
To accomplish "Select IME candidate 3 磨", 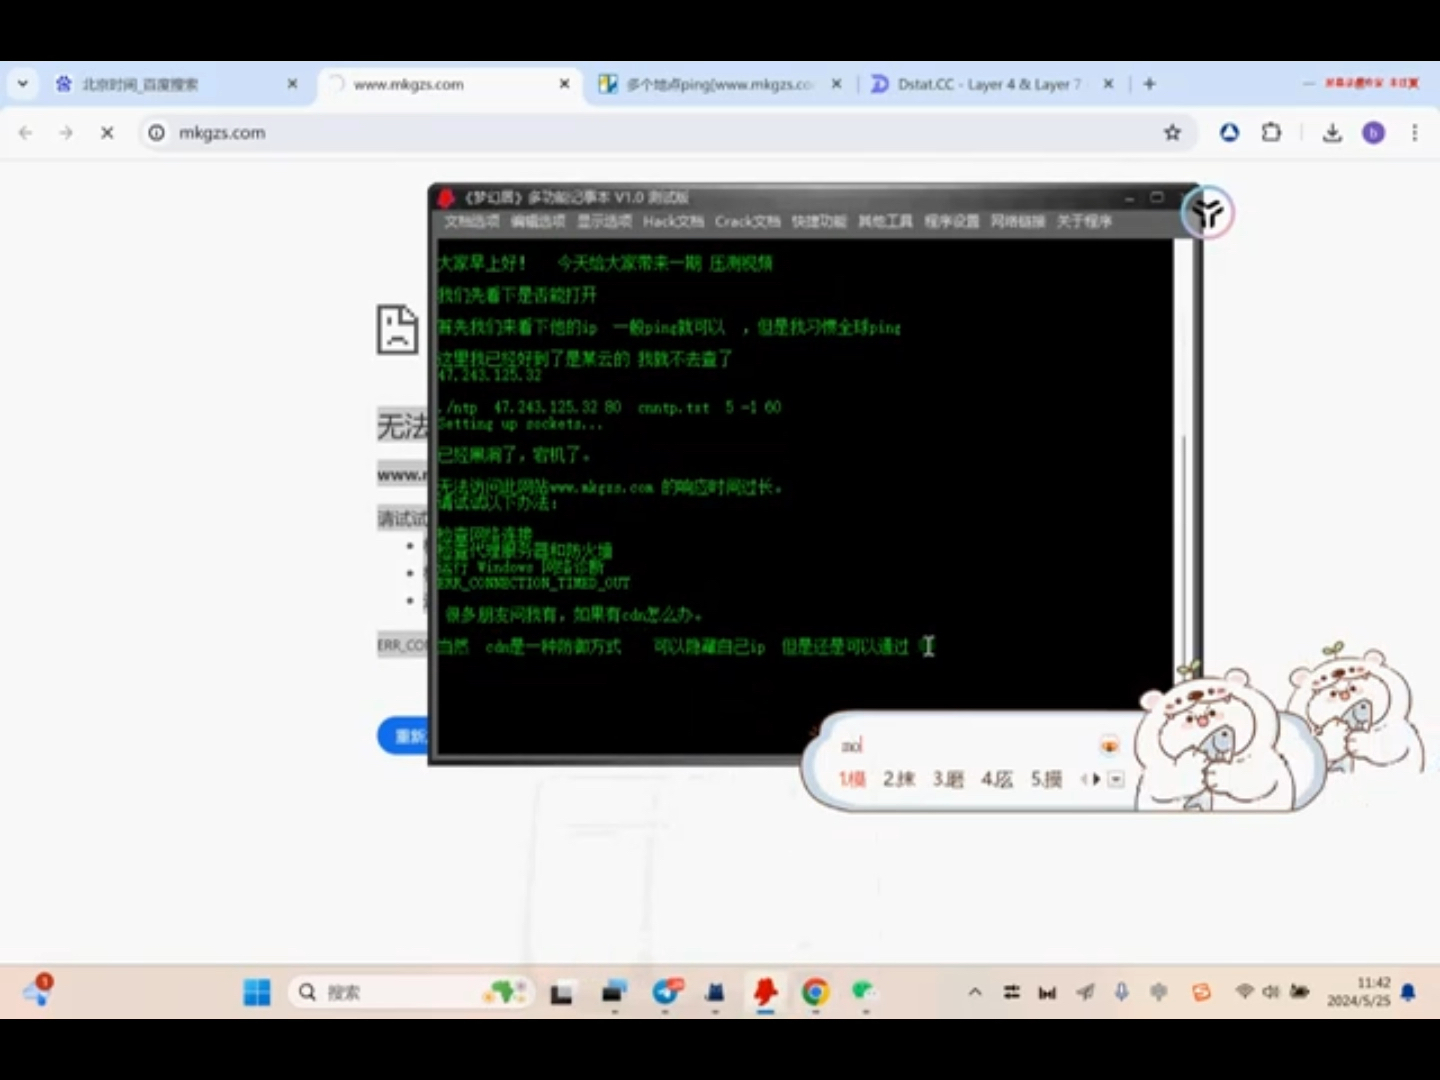I will [x=948, y=779].
